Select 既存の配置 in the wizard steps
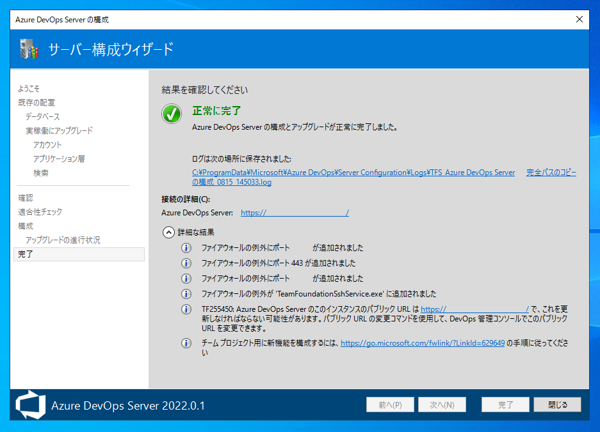The width and height of the screenshot is (600, 432). pos(36,103)
